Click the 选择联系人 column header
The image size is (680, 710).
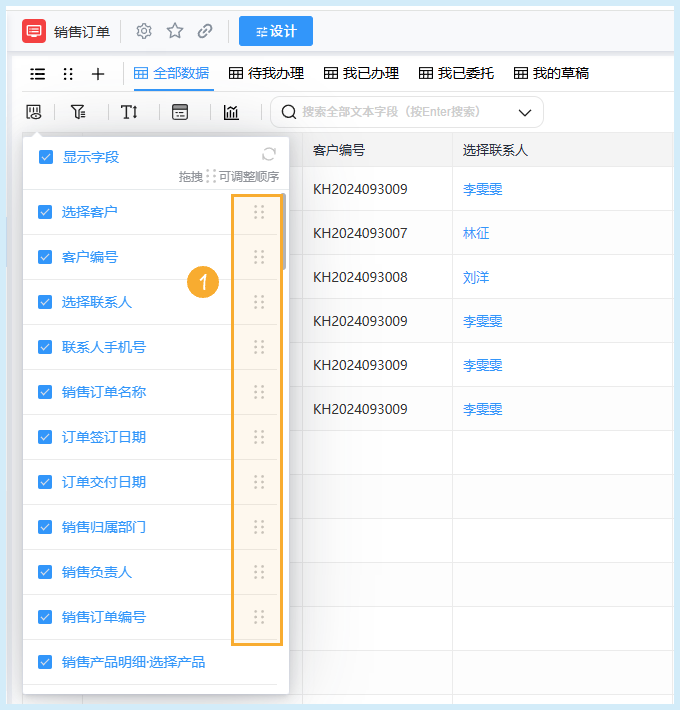click(563, 150)
